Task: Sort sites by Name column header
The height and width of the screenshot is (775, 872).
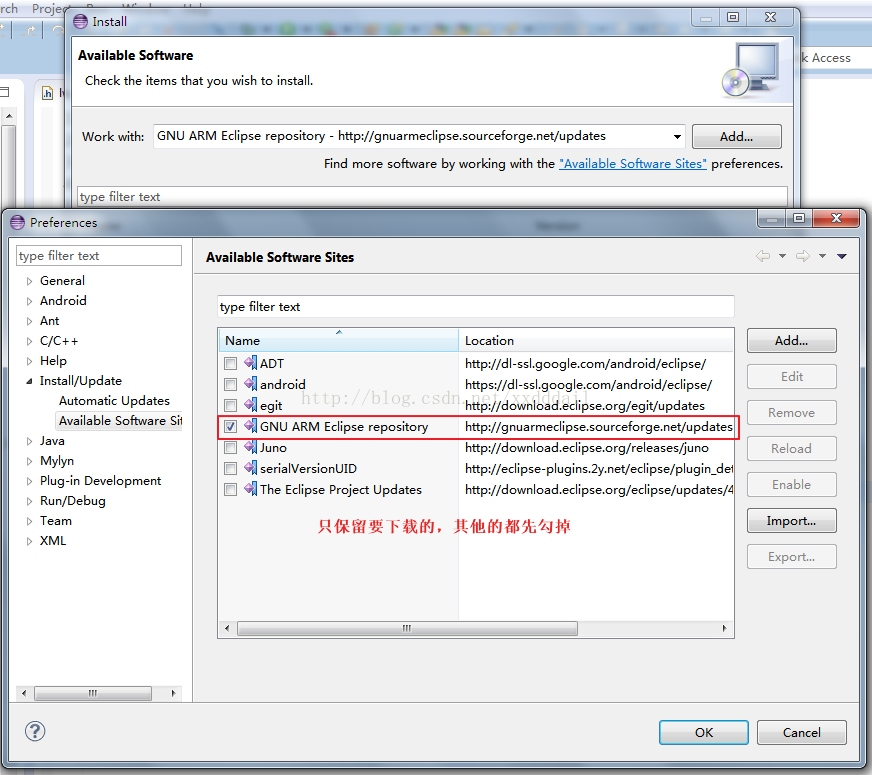Action: 339,340
